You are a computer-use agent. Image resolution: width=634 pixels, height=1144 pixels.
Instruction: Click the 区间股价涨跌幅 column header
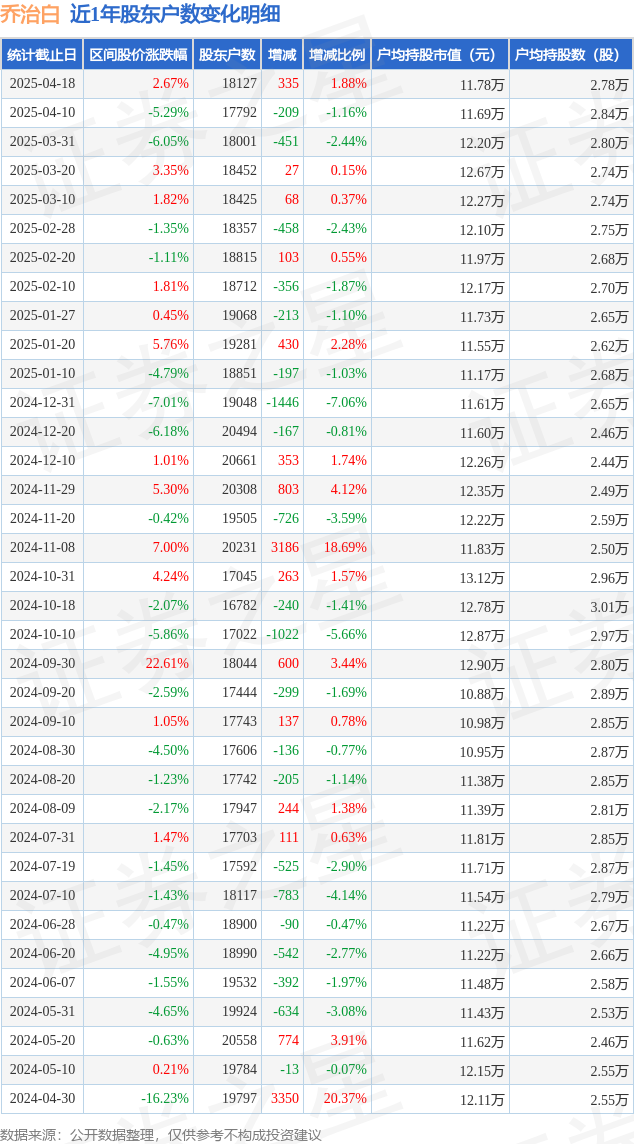139,55
